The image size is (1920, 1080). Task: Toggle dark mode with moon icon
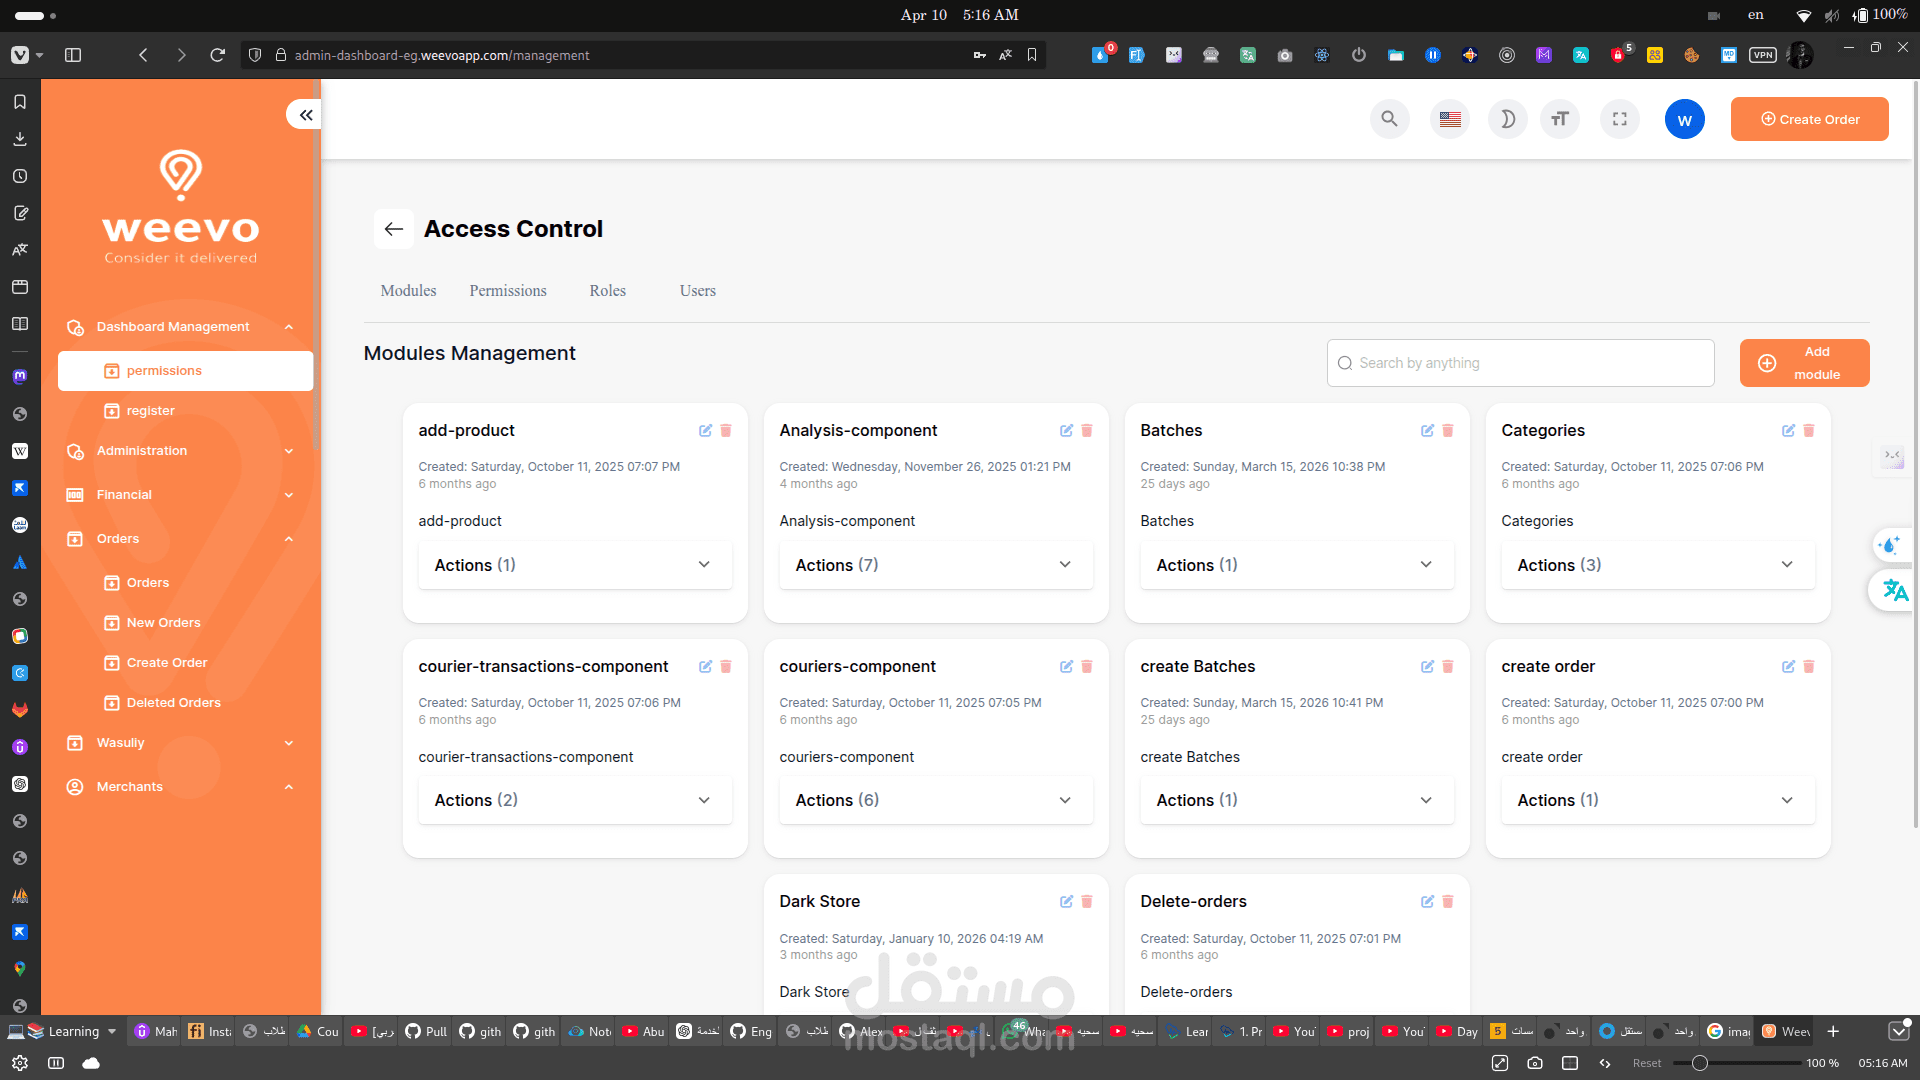coord(1507,119)
